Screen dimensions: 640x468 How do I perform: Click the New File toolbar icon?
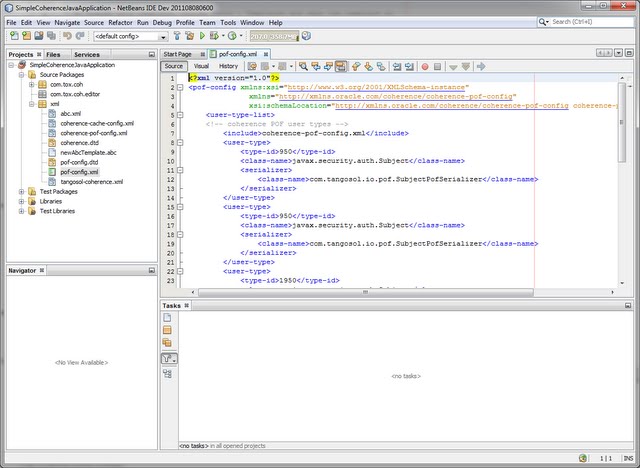click(x=14, y=36)
